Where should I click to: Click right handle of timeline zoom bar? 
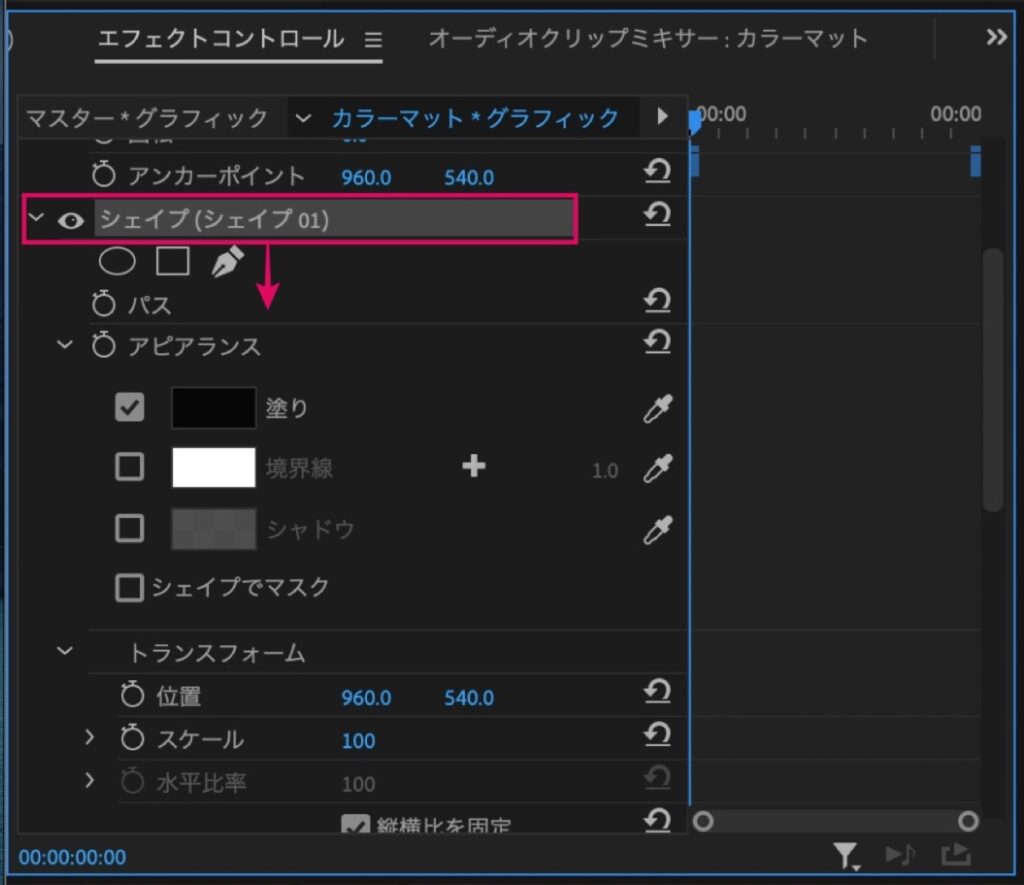click(x=968, y=821)
